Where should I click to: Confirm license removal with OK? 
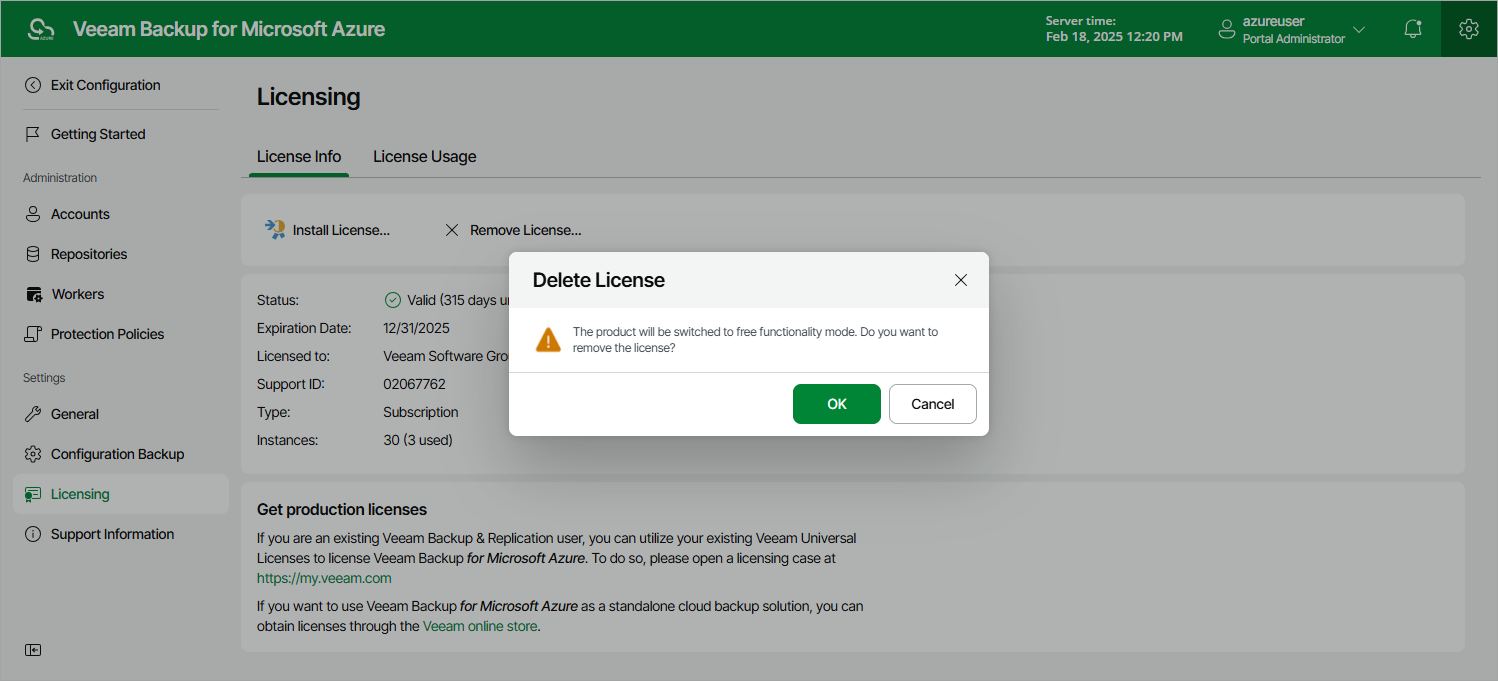[x=837, y=404]
